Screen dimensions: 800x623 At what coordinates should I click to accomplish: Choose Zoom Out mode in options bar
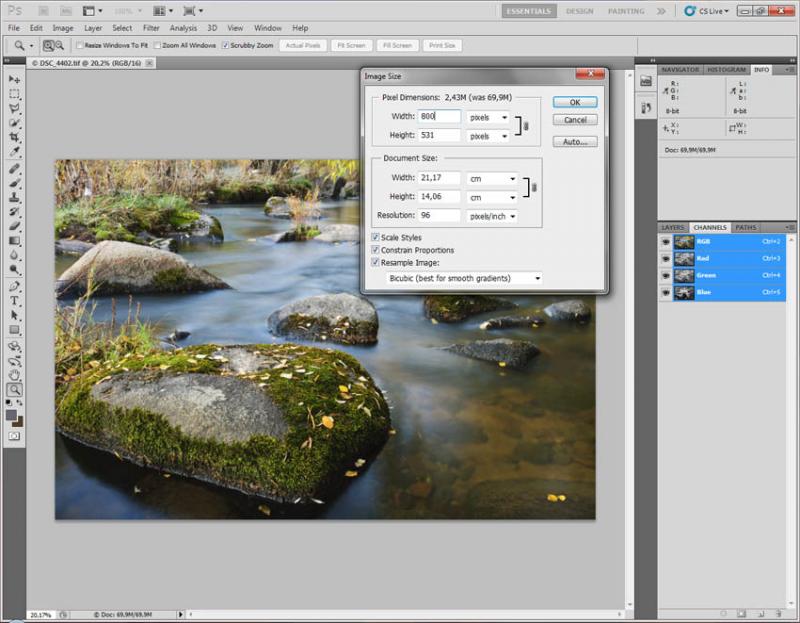click(59, 45)
